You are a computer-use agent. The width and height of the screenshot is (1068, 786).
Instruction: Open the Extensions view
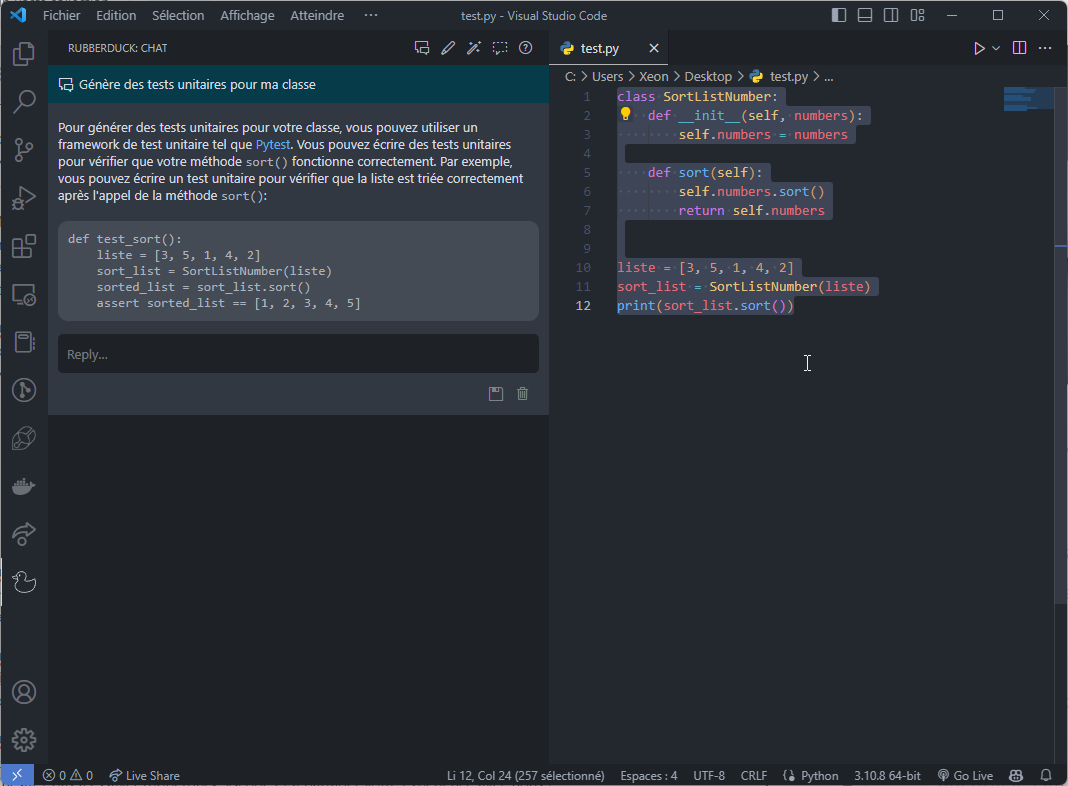pyautogui.click(x=24, y=246)
